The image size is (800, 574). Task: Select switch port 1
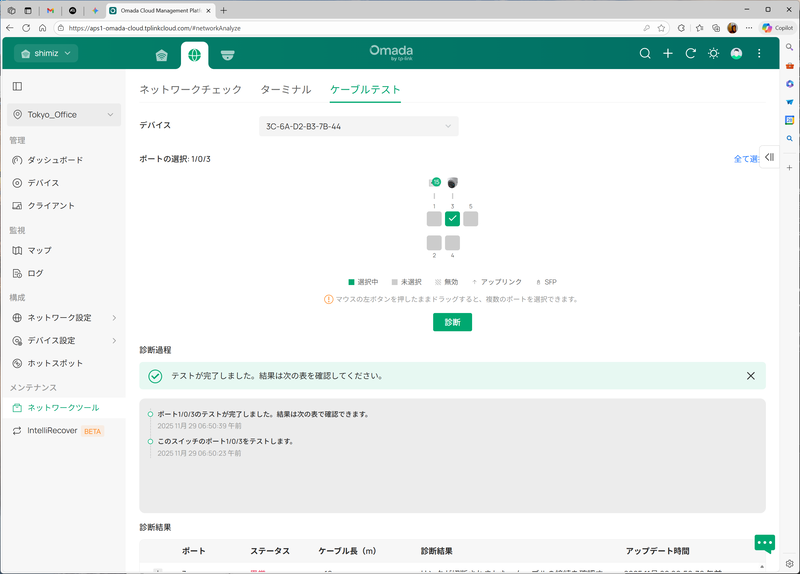434,219
